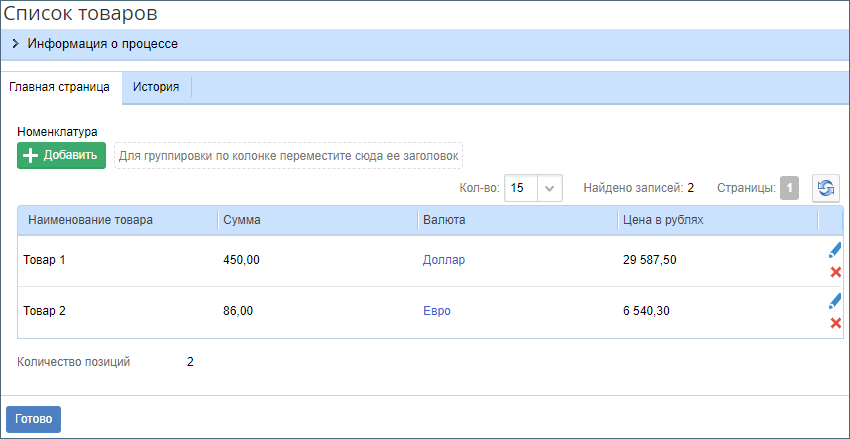Switch to the История tab

coord(156,87)
